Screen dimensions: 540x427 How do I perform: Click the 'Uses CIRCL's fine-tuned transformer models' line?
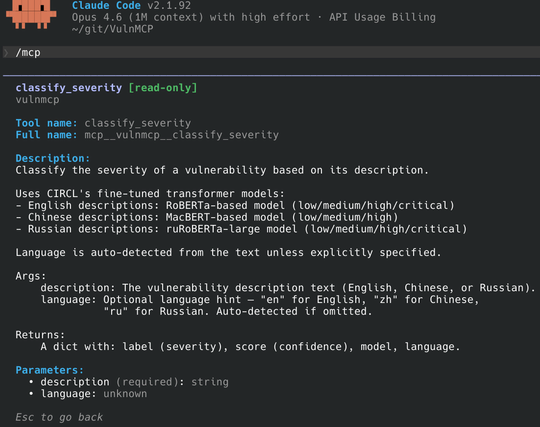point(150,194)
